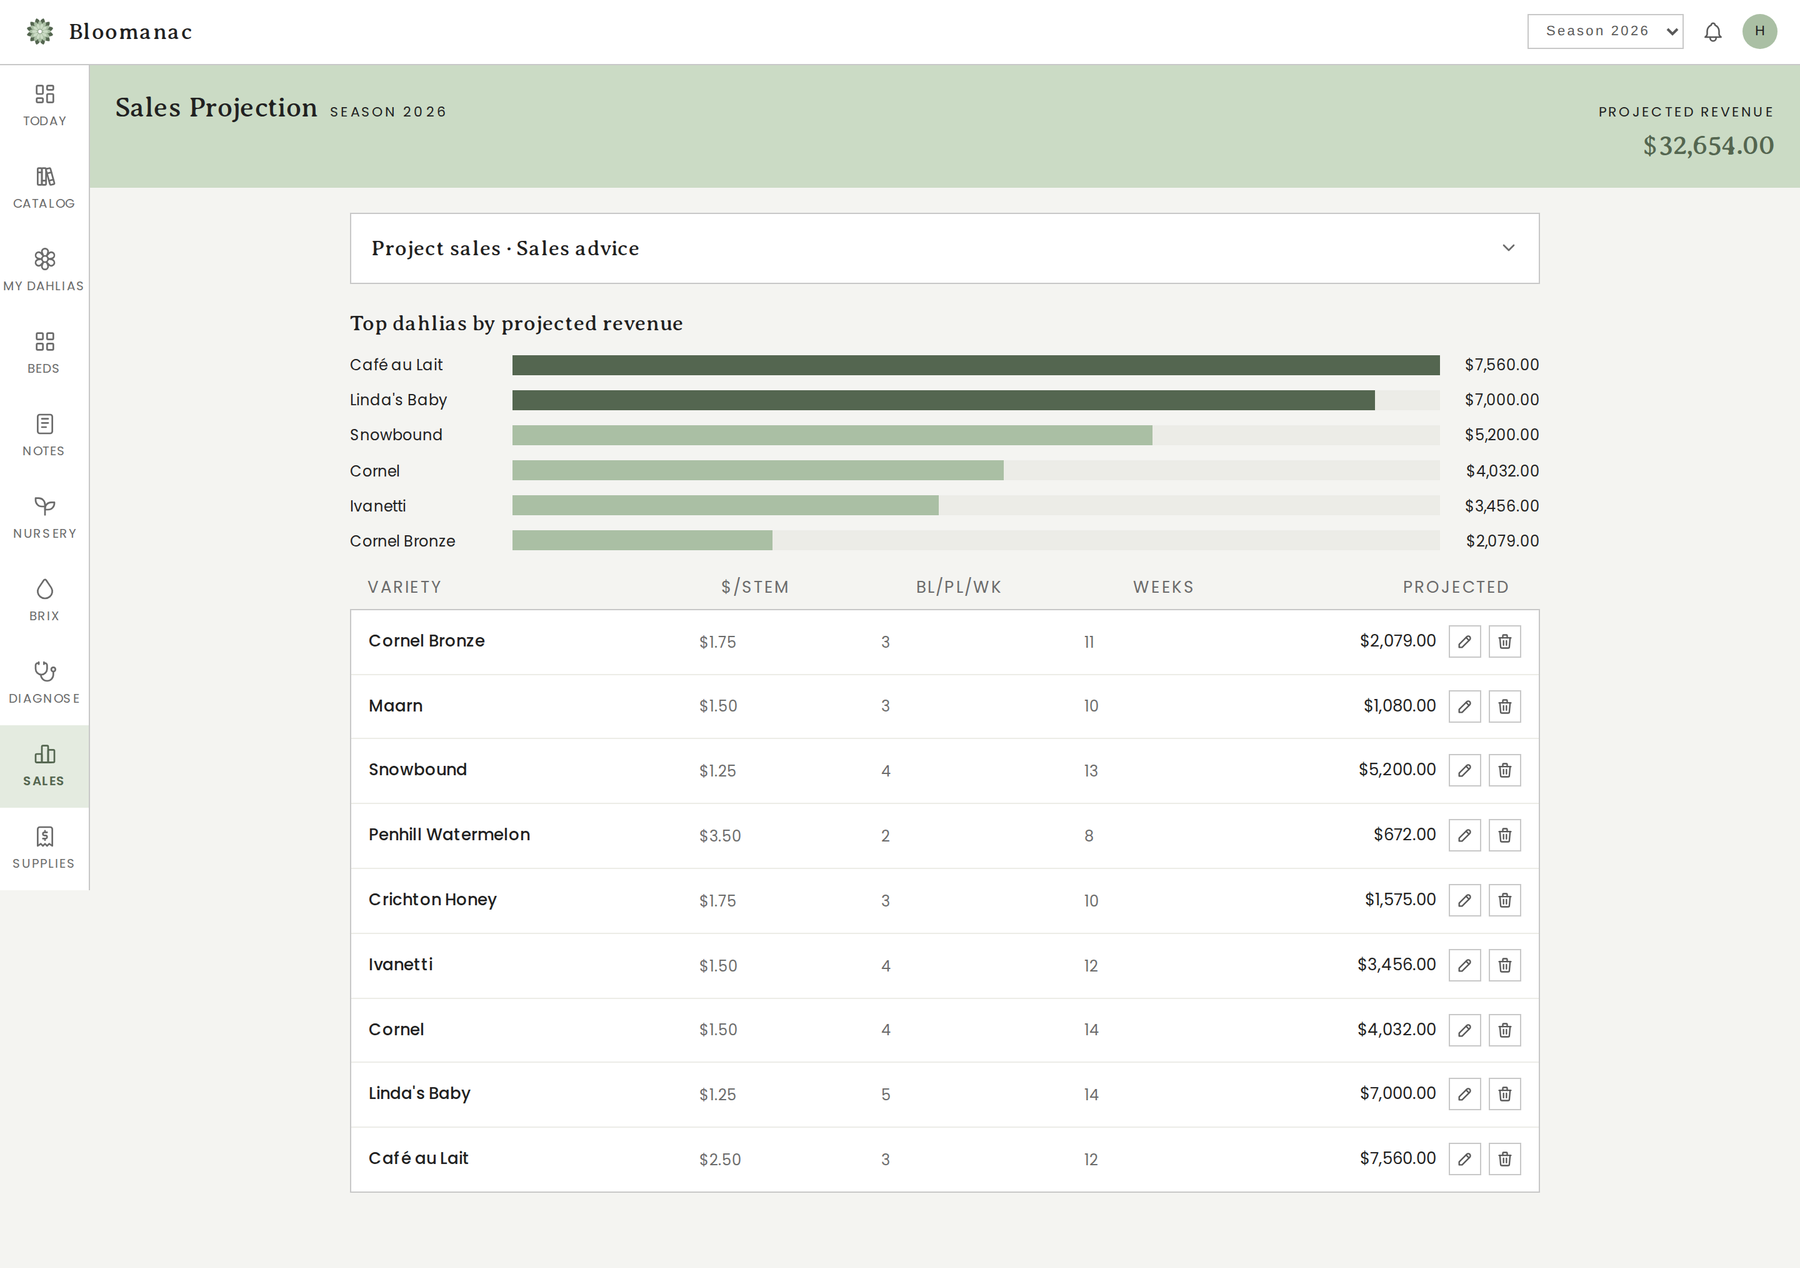Edit the Snowbound row

click(x=1465, y=770)
